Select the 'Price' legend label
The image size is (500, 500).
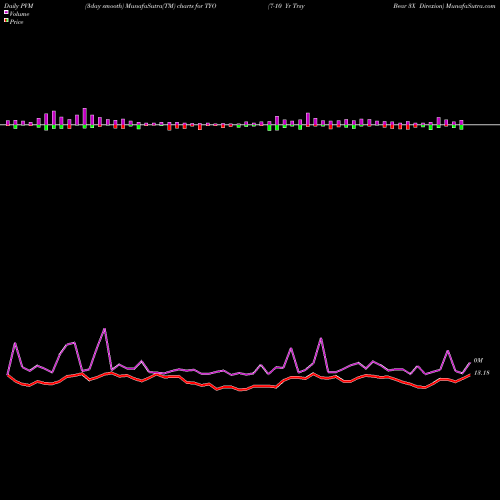coord(17,22)
